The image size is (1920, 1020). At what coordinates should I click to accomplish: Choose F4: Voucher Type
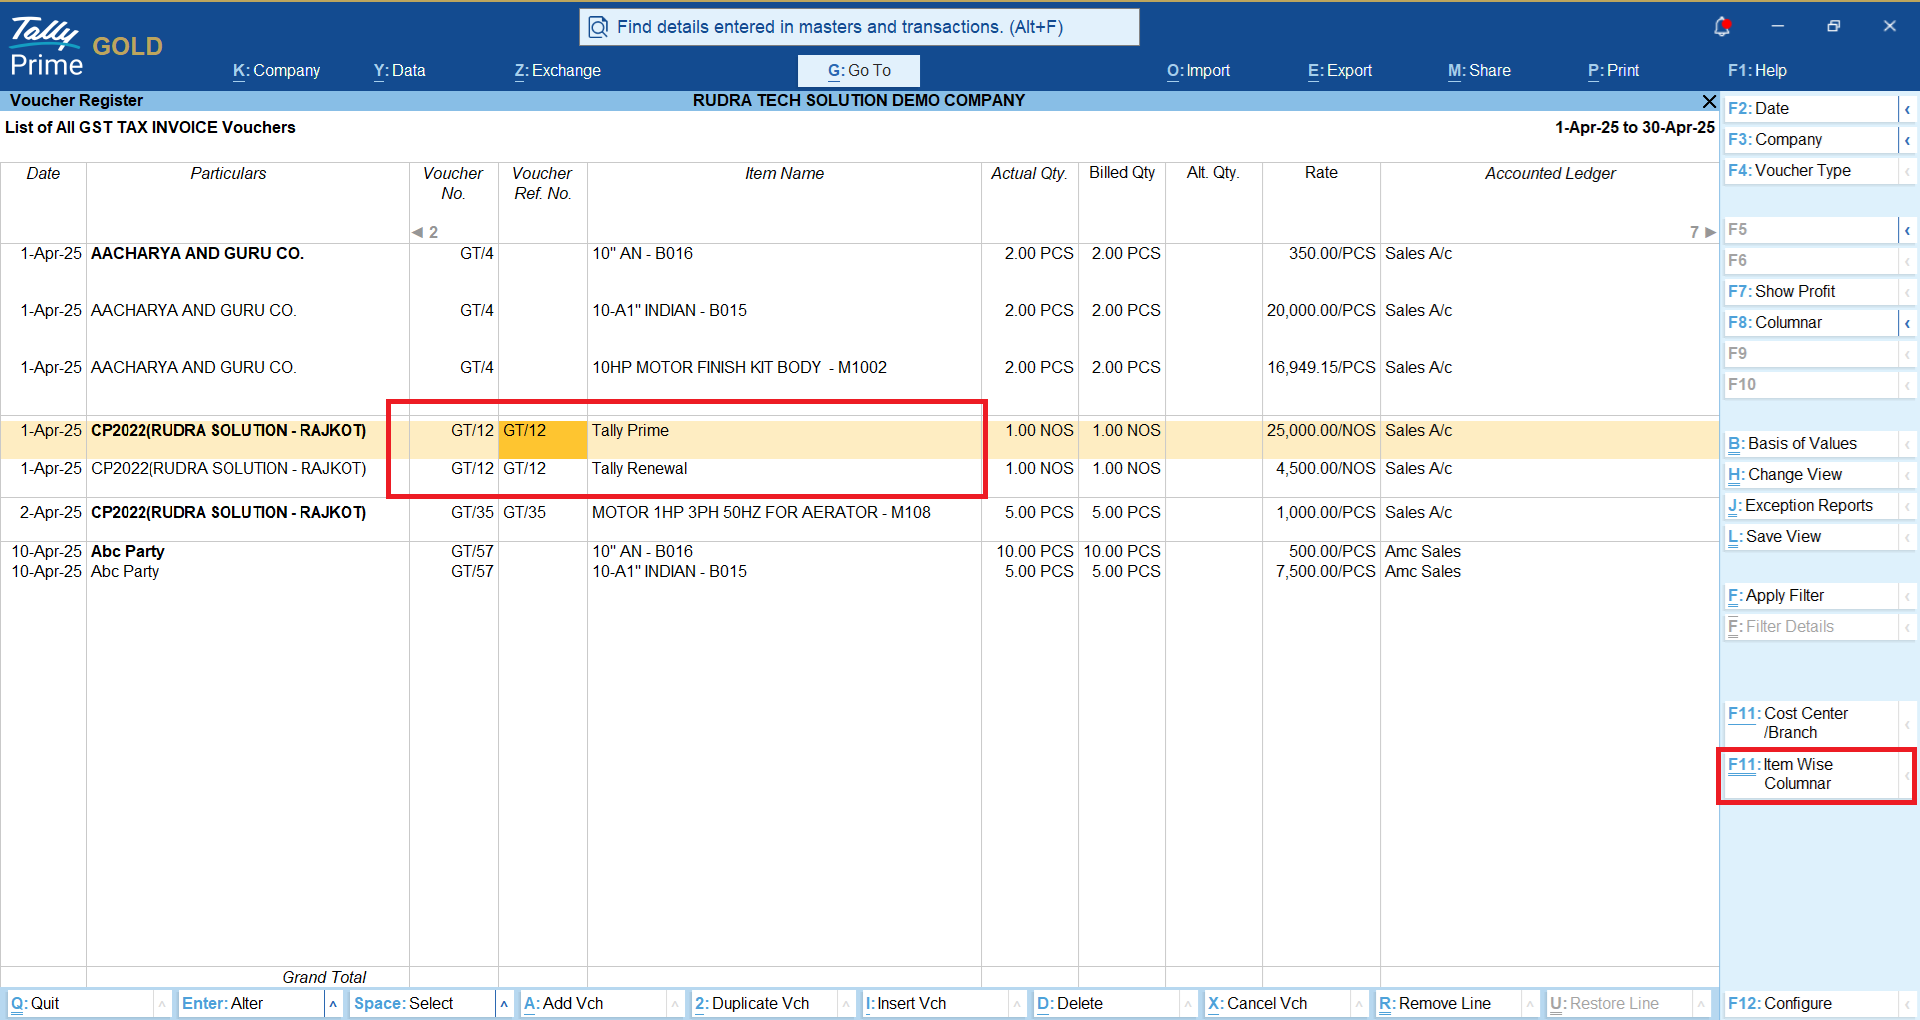[x=1811, y=171]
